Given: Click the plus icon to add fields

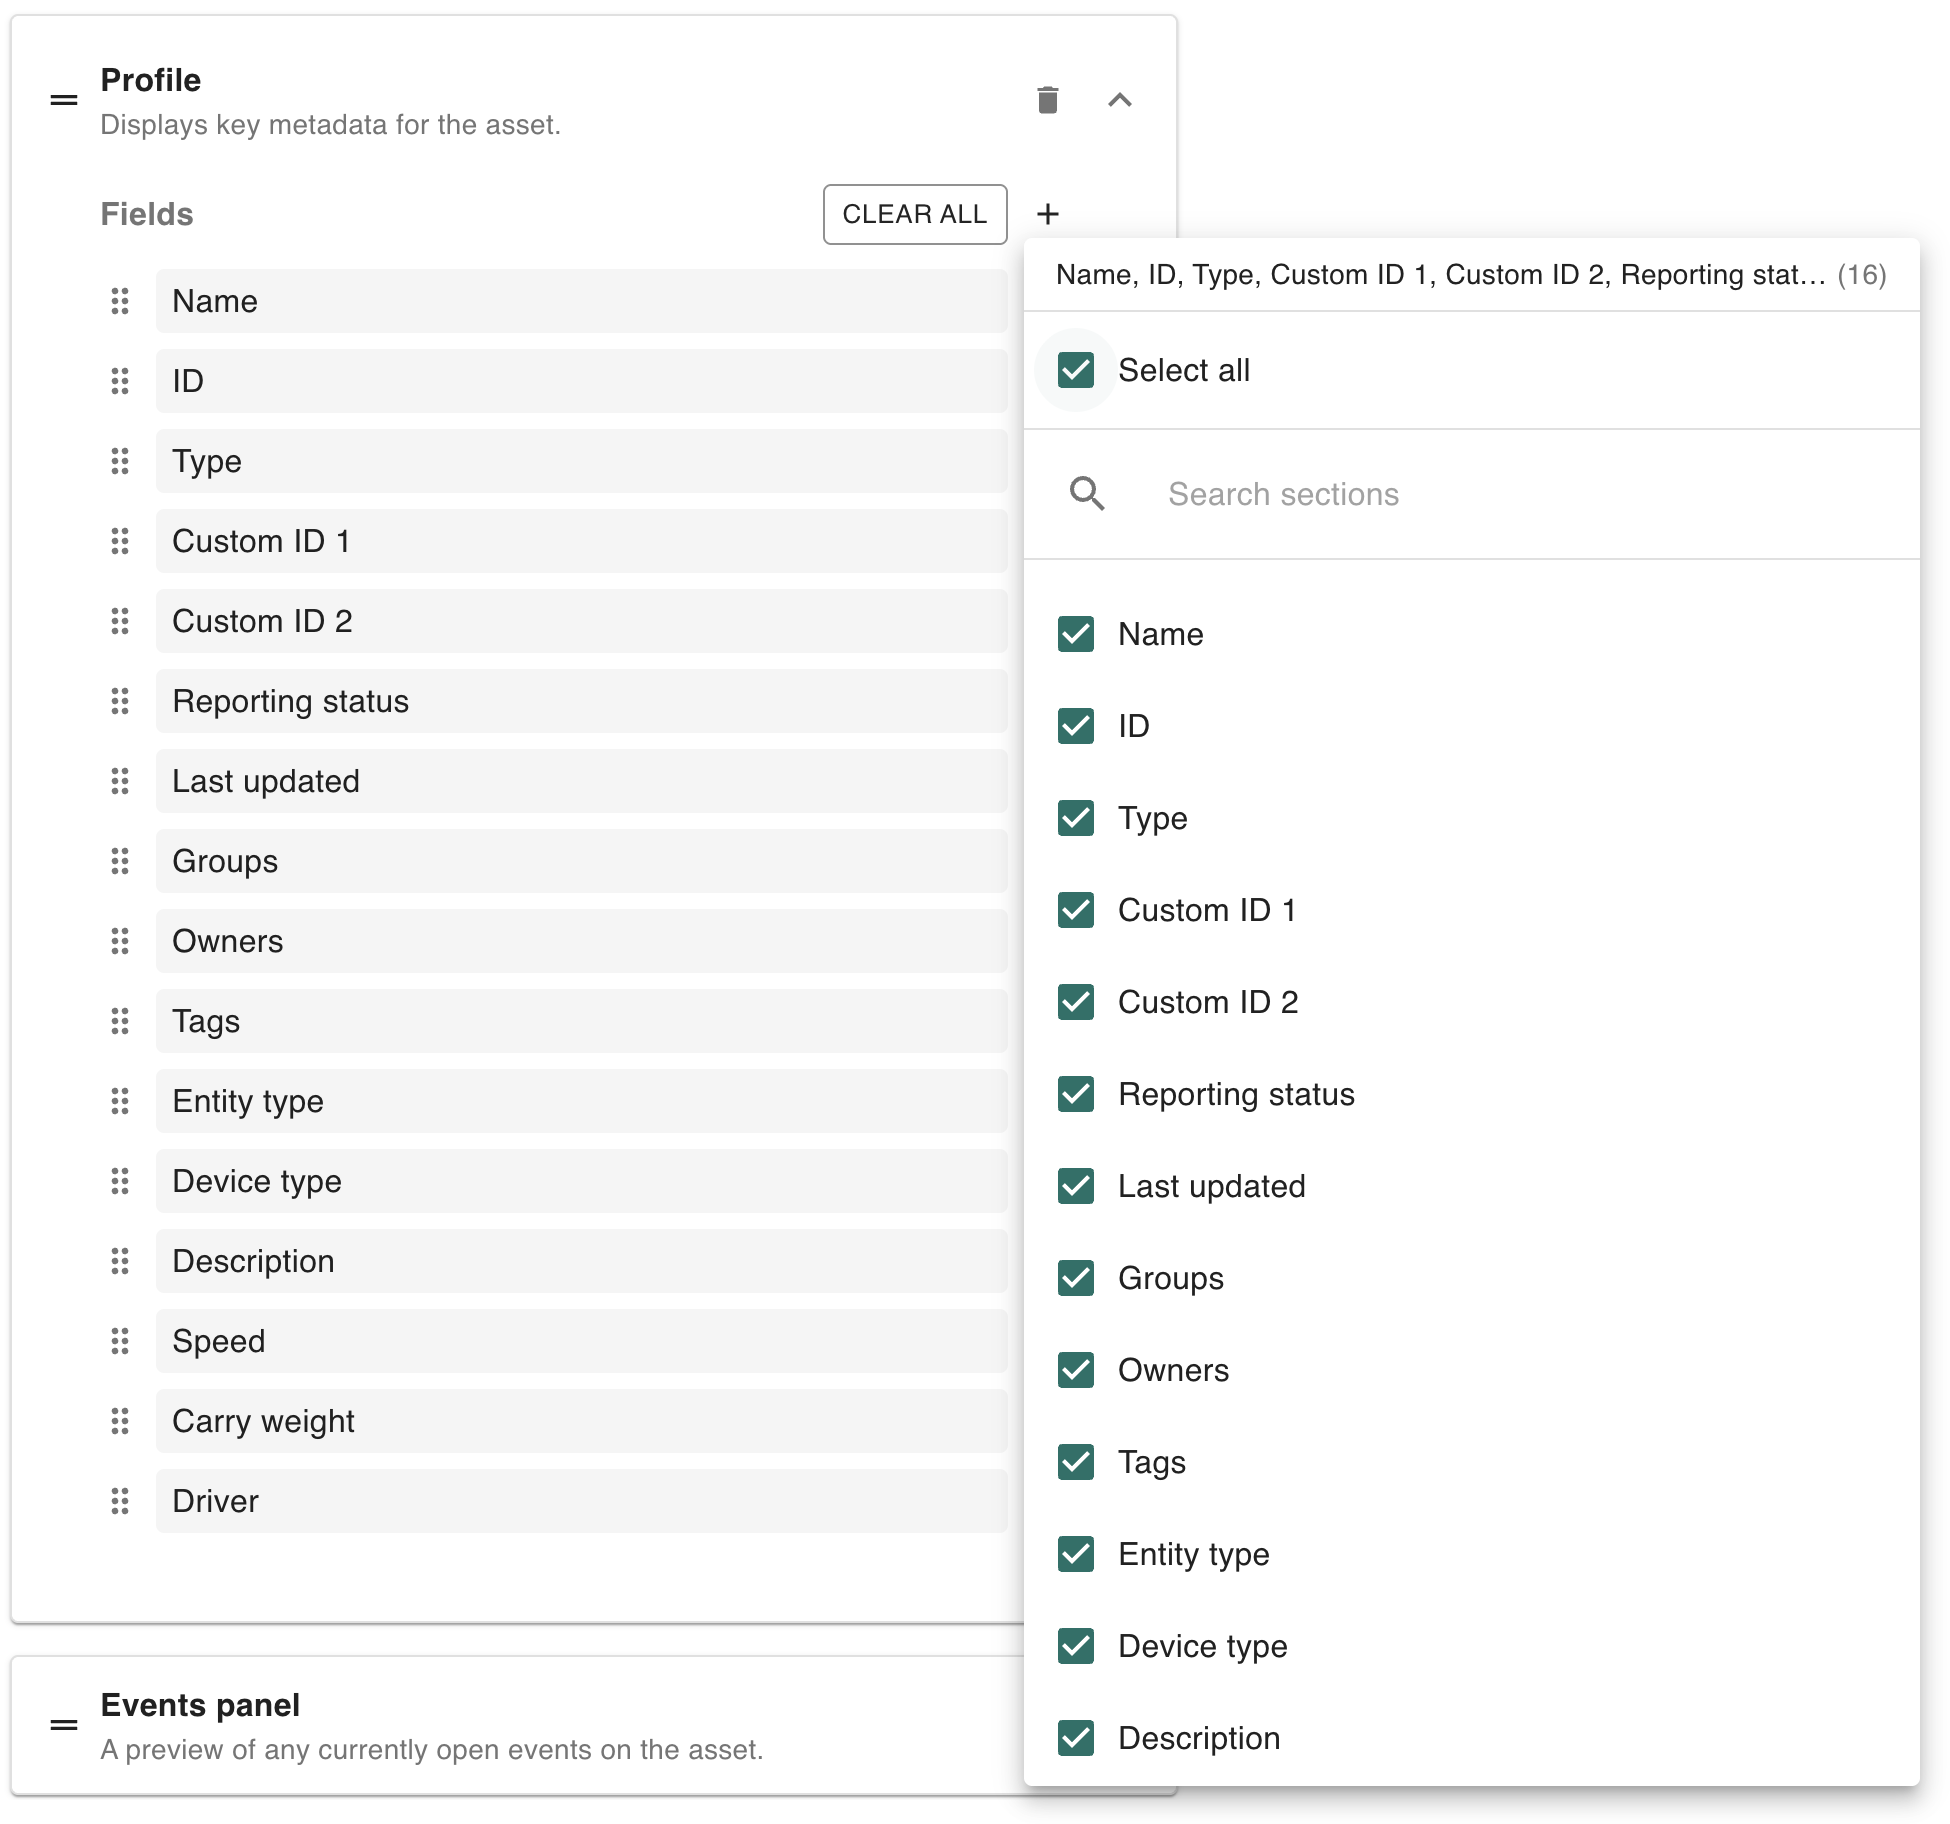Looking at the screenshot, I should tap(1047, 214).
